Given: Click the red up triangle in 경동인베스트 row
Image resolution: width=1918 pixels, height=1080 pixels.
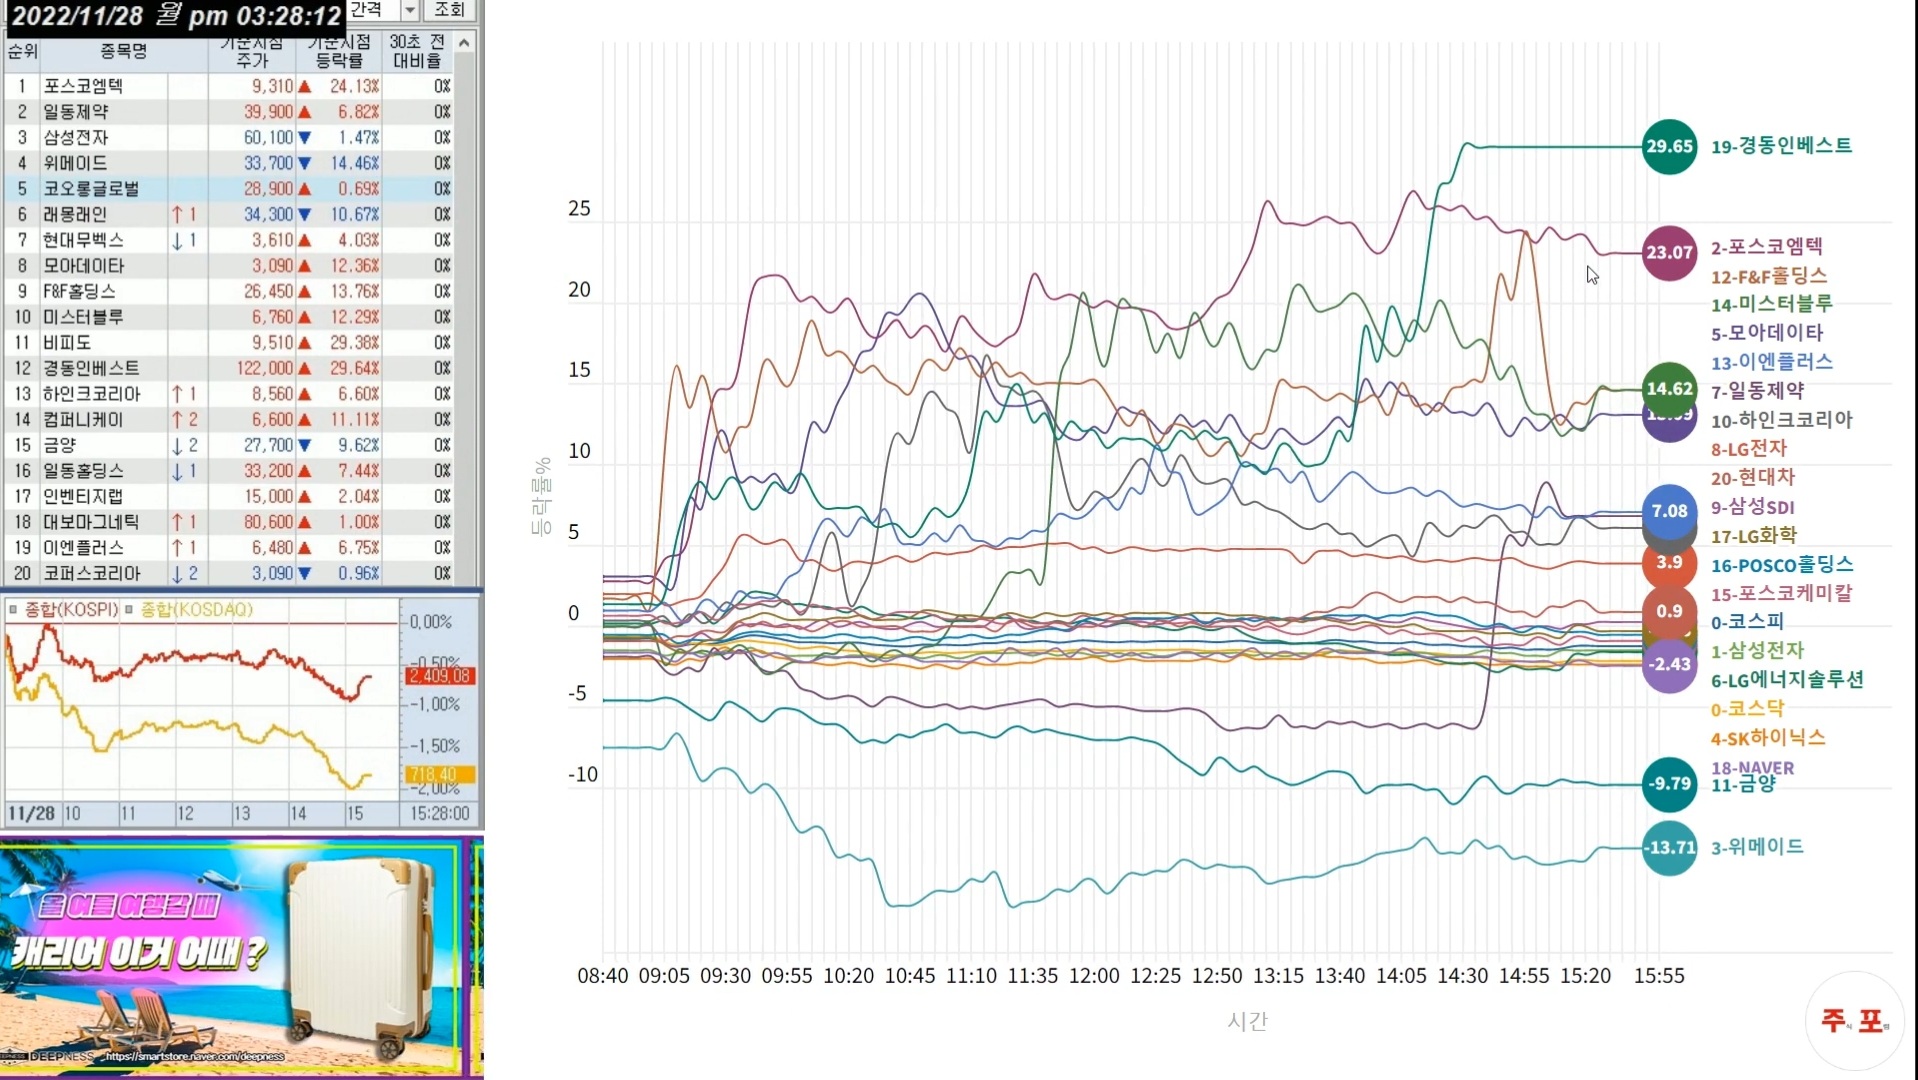Looking at the screenshot, I should [x=304, y=368].
